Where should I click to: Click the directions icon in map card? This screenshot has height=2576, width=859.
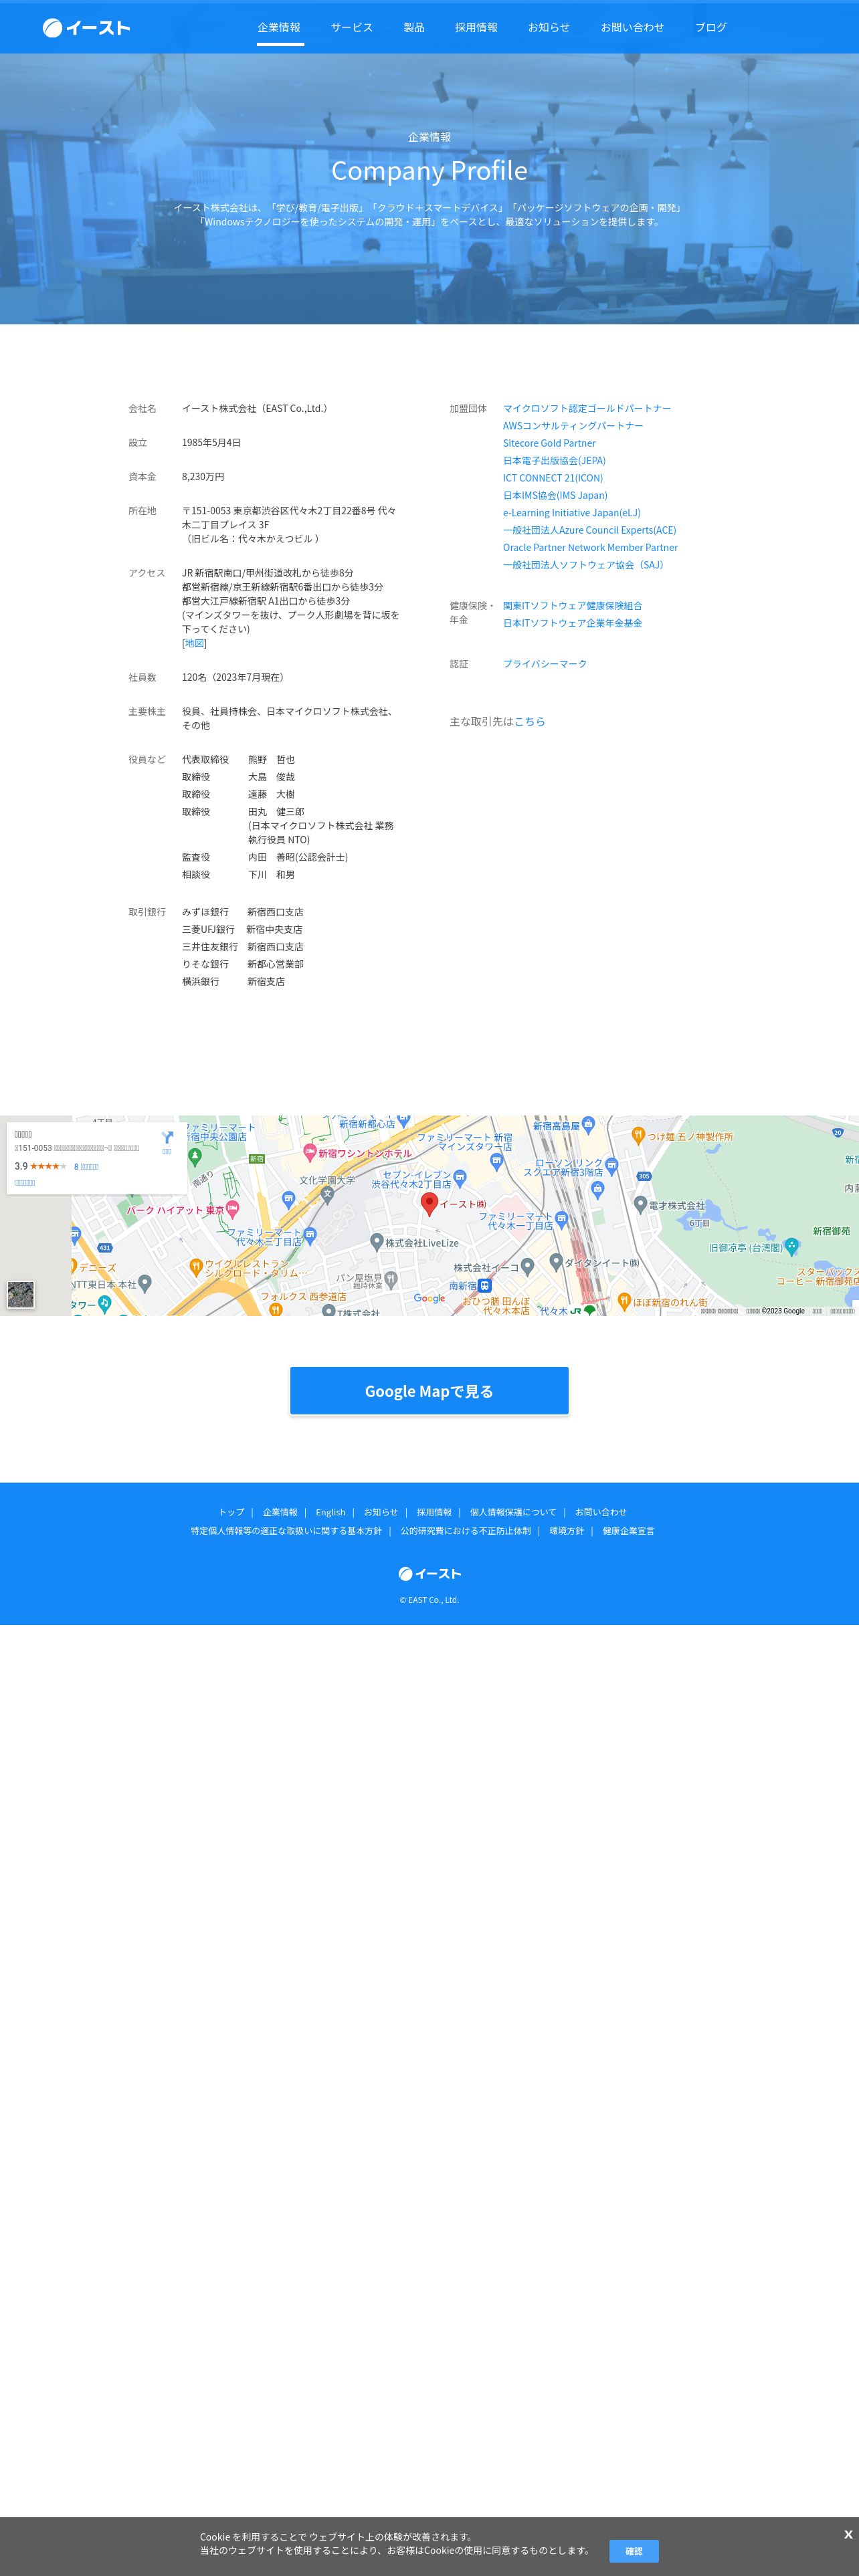pos(167,1138)
